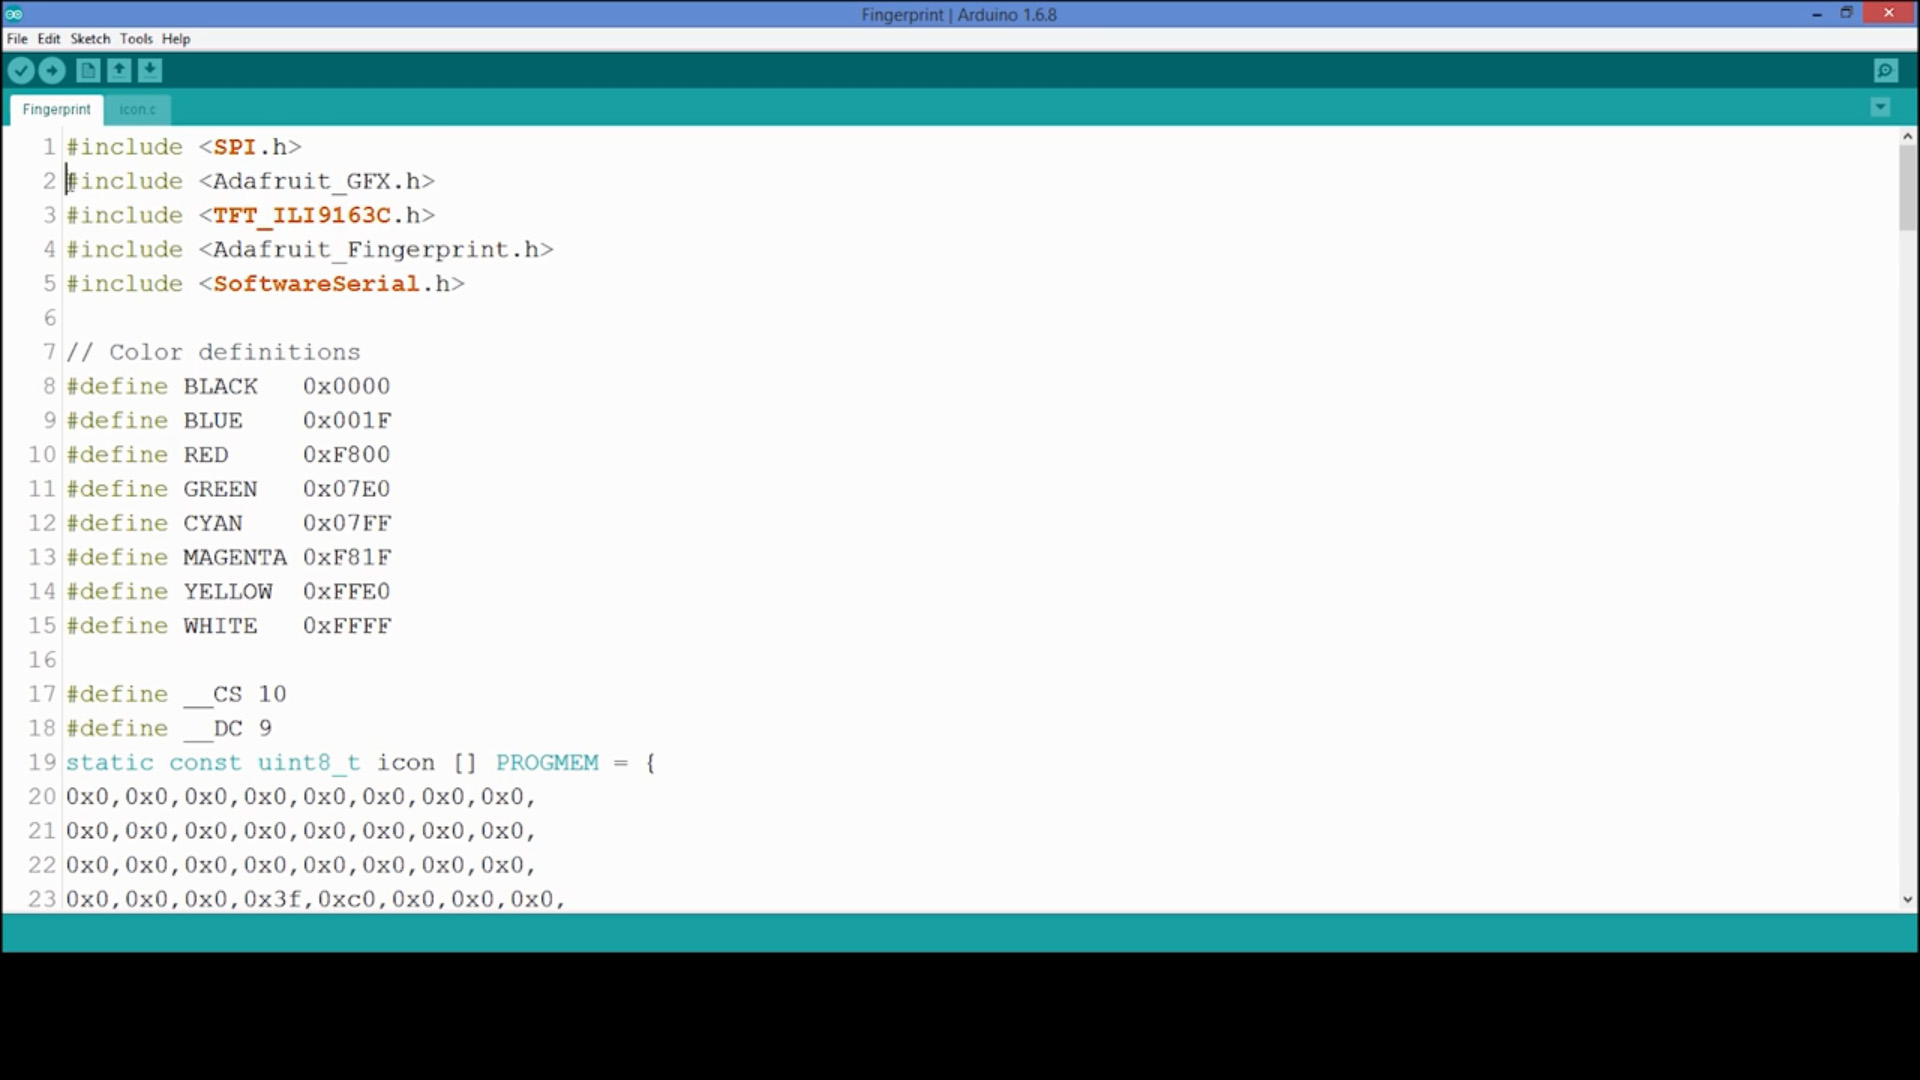Switch to the icon.c tab
1920x1080 pixels.
(138, 109)
